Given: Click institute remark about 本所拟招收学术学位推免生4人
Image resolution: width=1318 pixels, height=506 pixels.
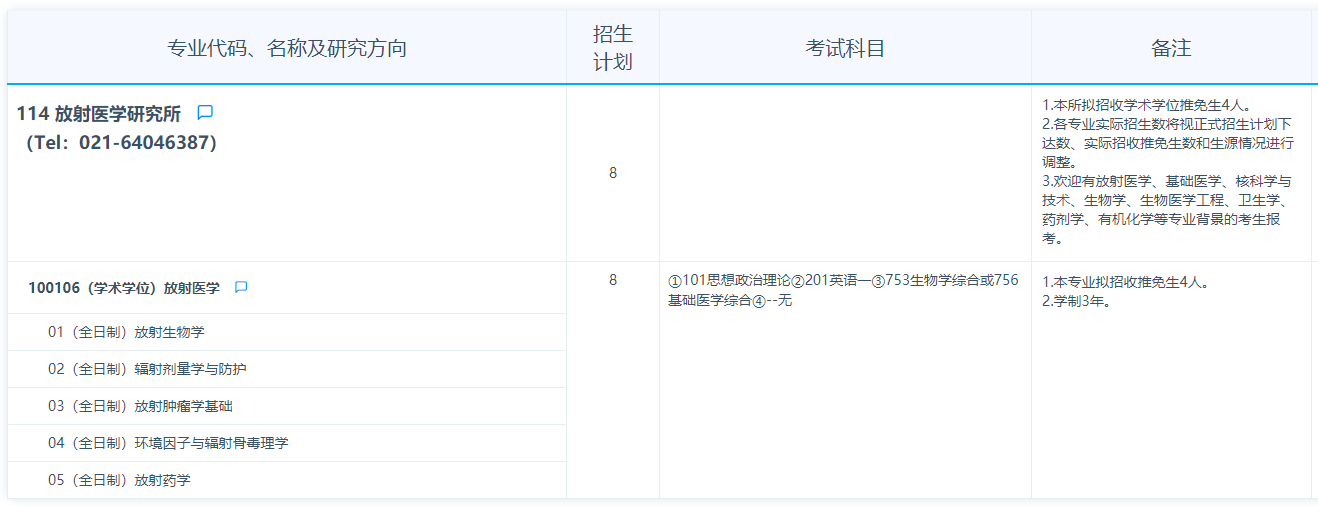Looking at the screenshot, I should [x=1146, y=105].
